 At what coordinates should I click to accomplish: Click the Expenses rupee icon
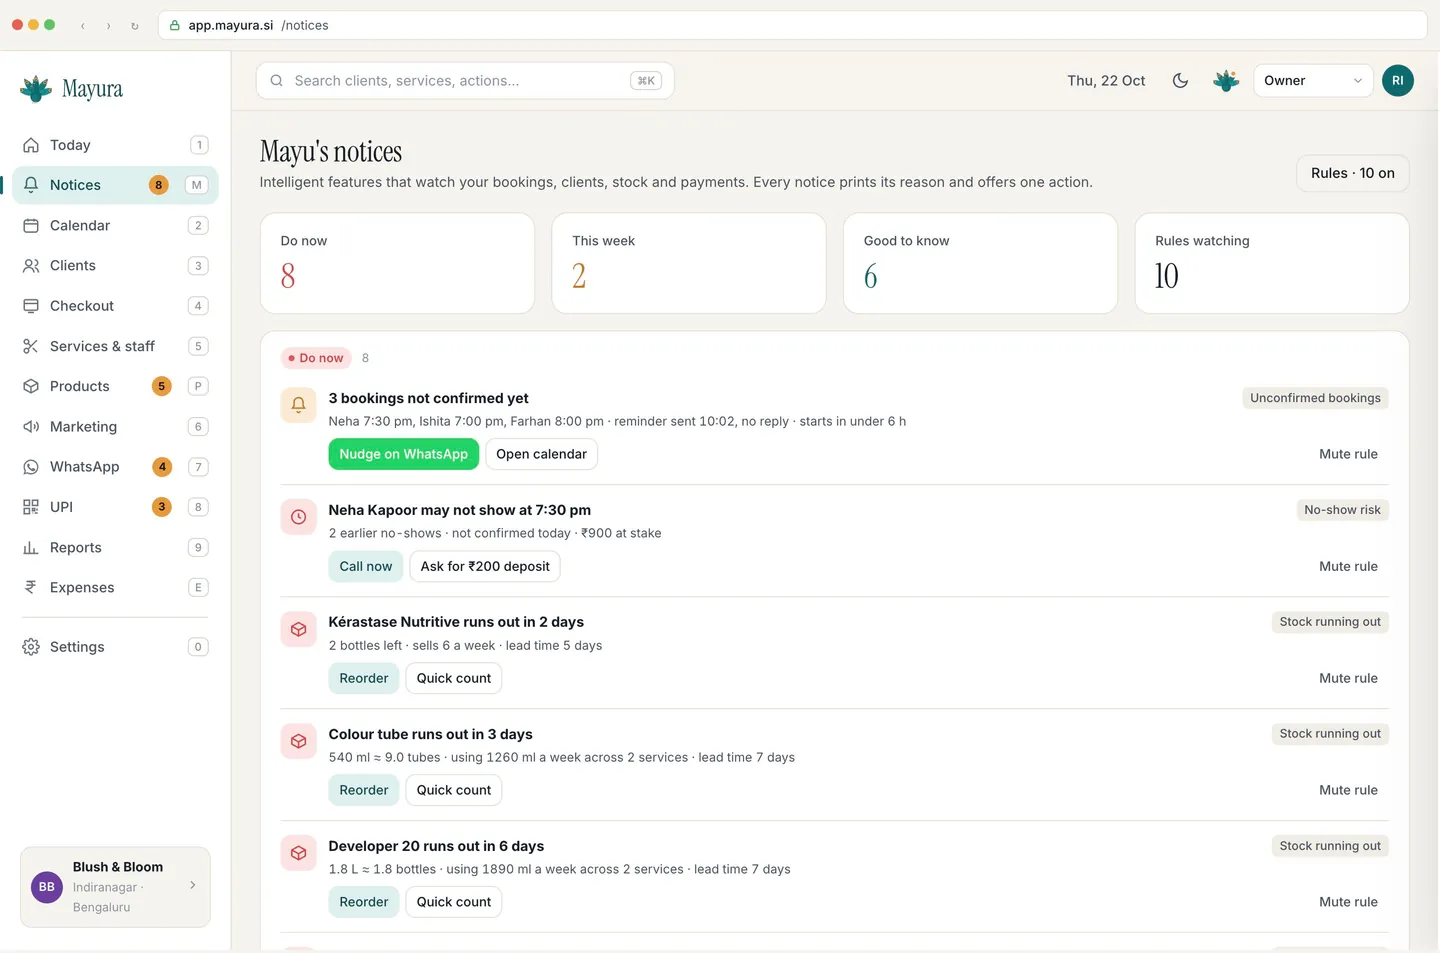(31, 588)
